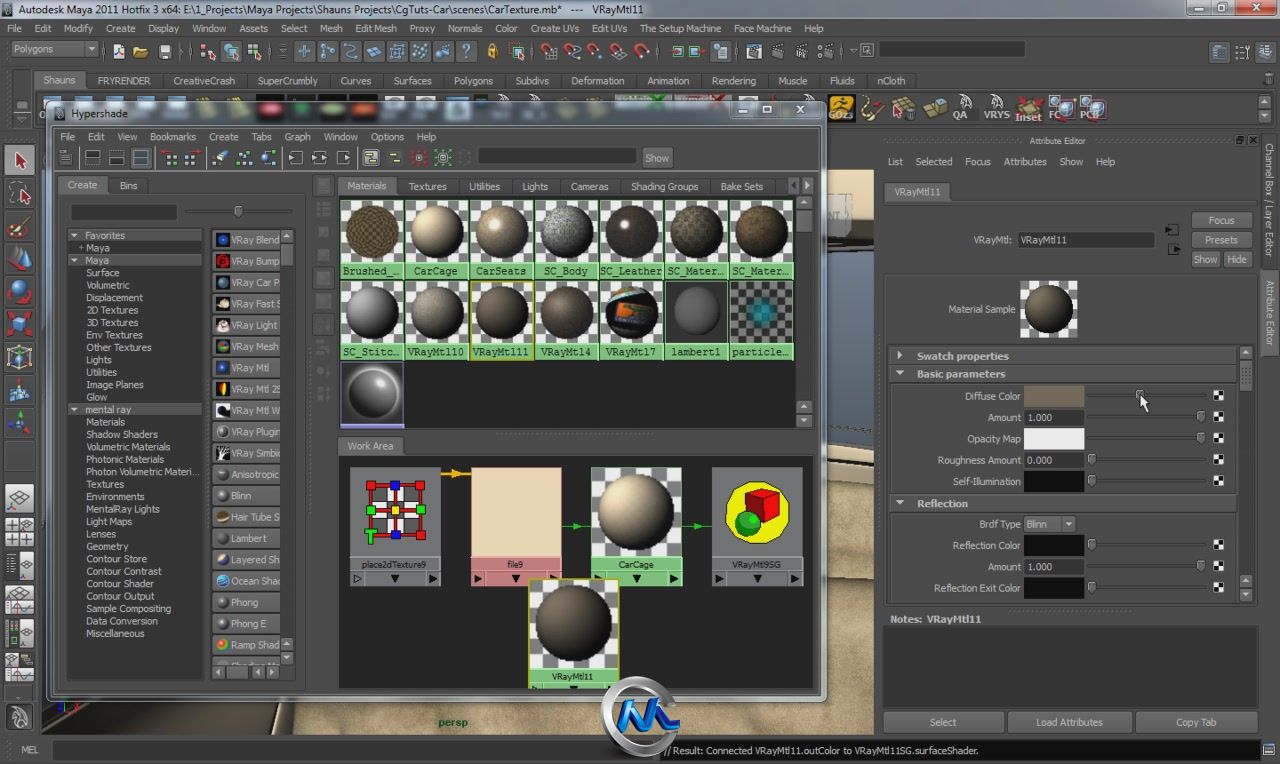Click the QA shelf icon

[x=962, y=107]
